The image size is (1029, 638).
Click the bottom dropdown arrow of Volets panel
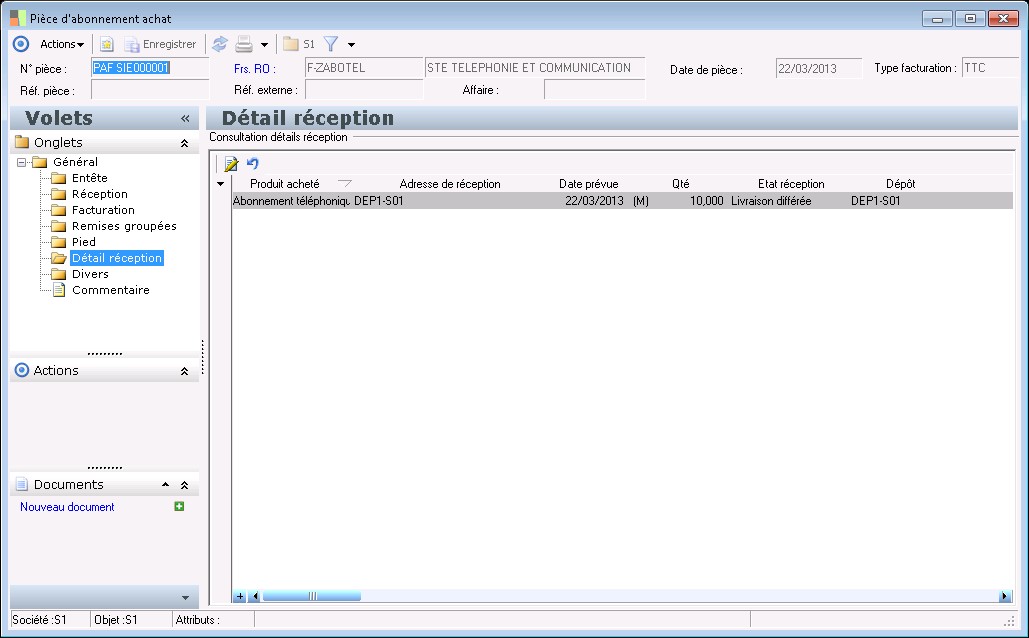tap(185, 598)
